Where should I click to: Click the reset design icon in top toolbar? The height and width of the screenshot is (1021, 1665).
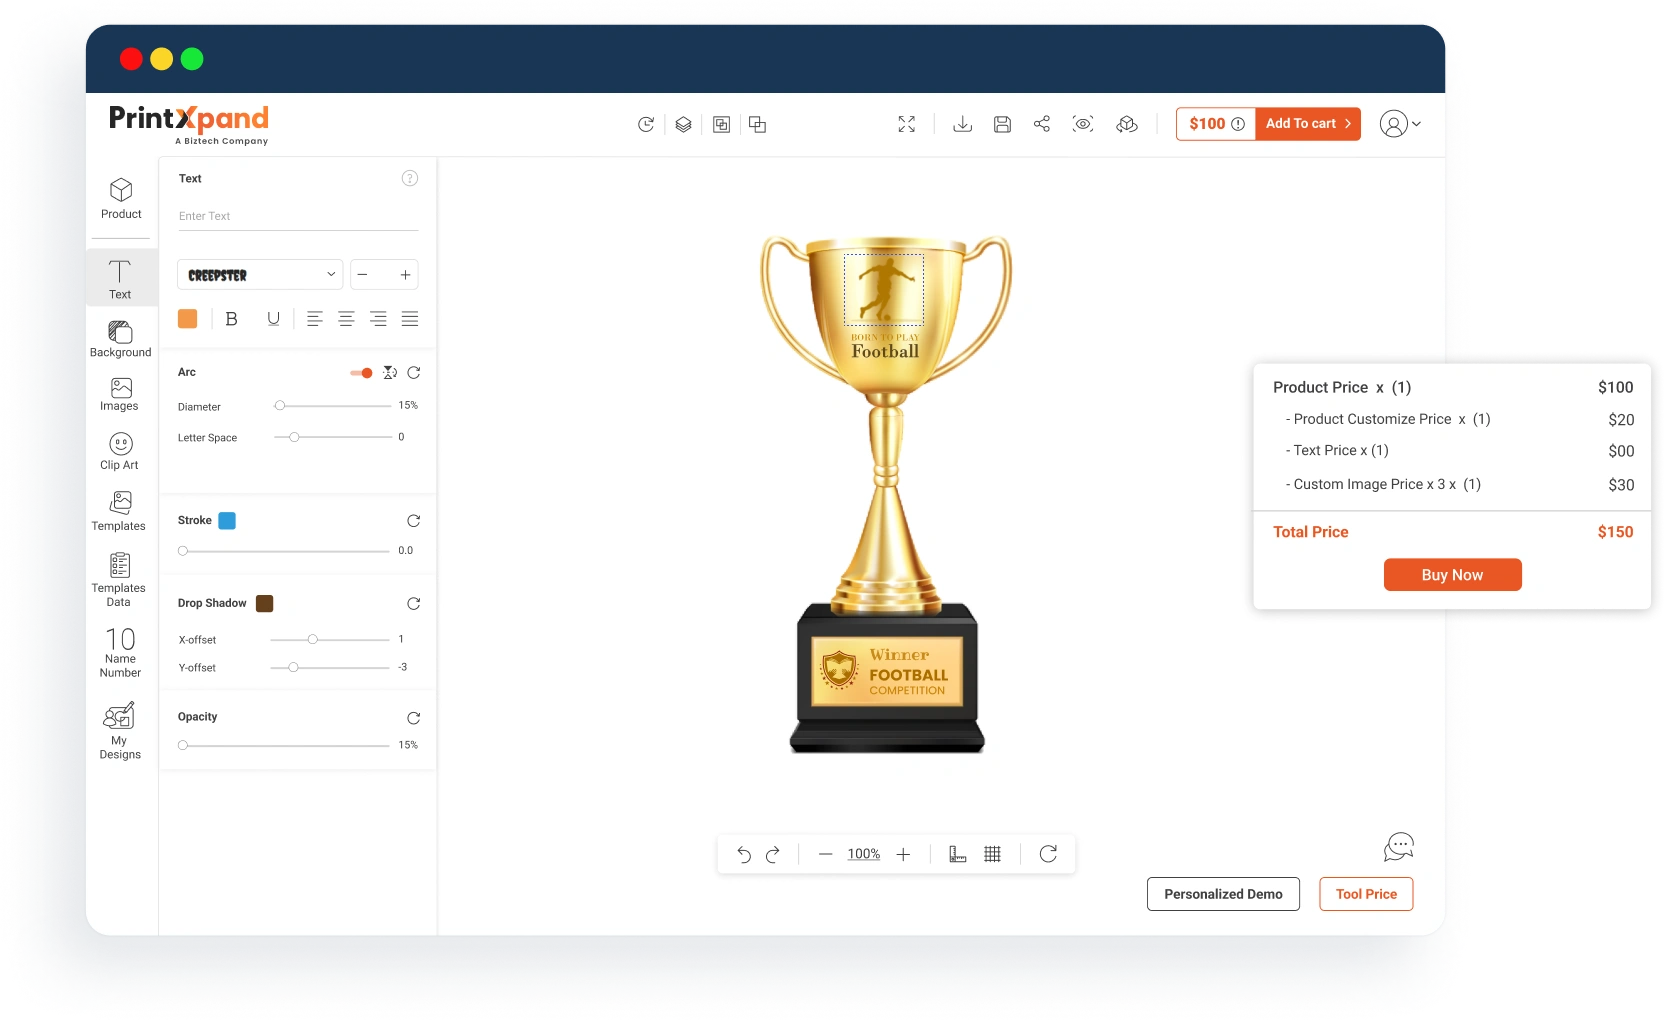tap(646, 124)
